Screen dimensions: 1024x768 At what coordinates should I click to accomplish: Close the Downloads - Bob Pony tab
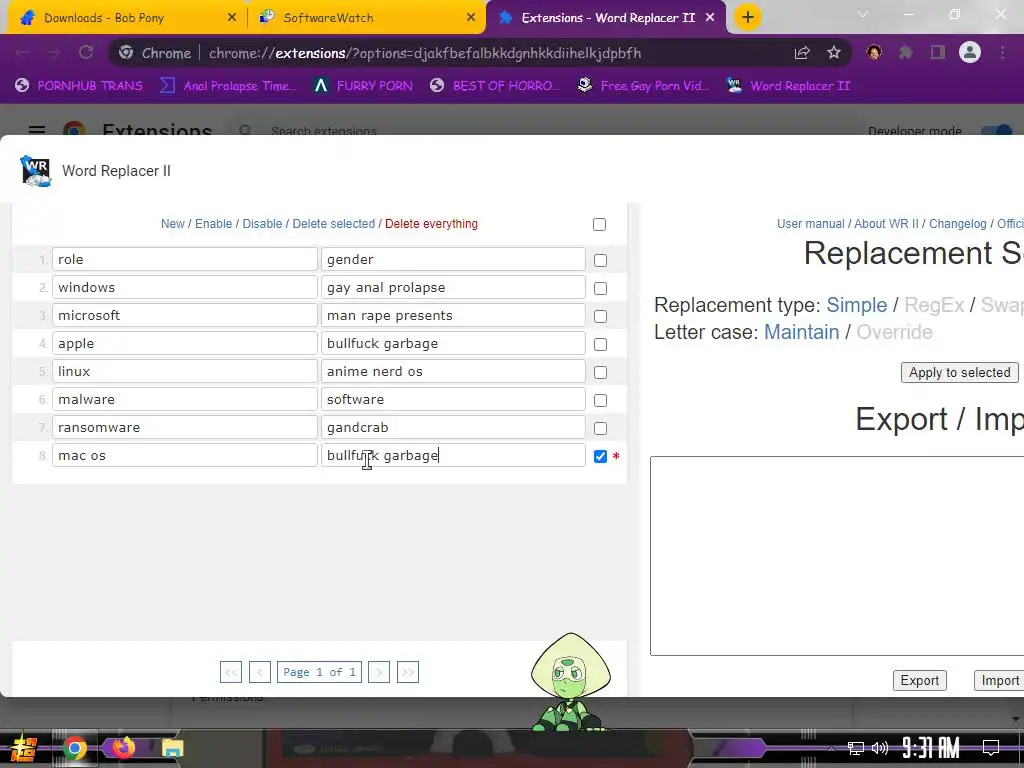(232, 18)
